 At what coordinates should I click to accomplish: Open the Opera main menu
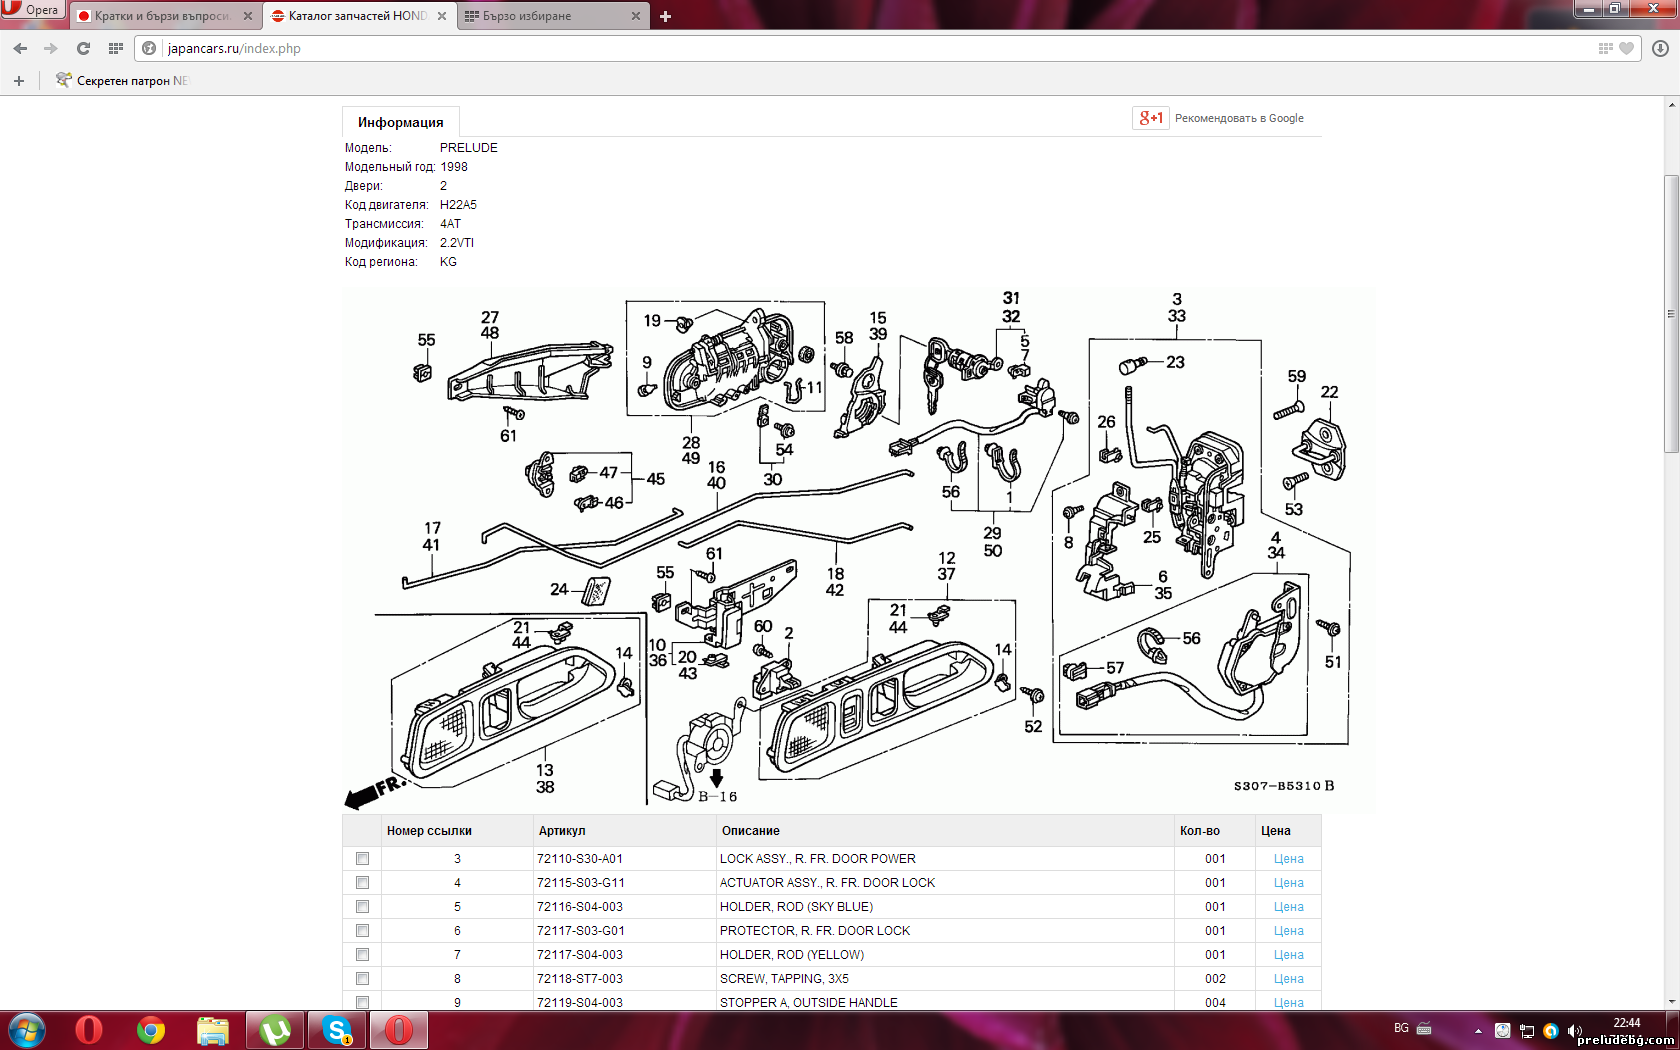click(x=32, y=10)
